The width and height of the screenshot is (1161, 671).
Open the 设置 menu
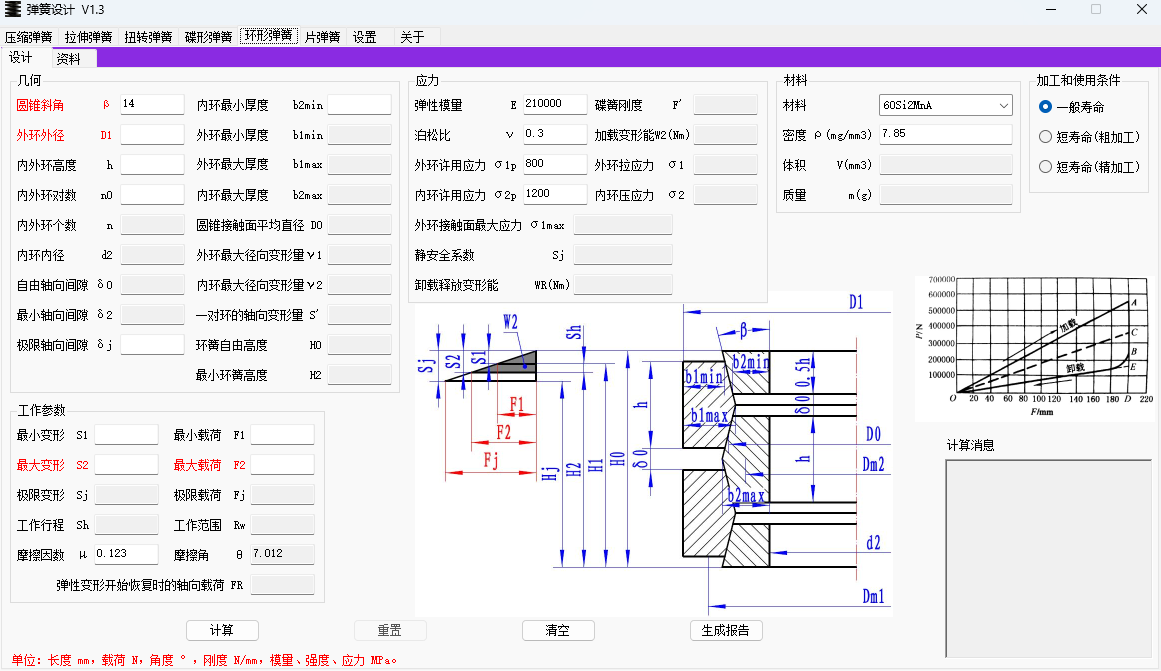[364, 35]
